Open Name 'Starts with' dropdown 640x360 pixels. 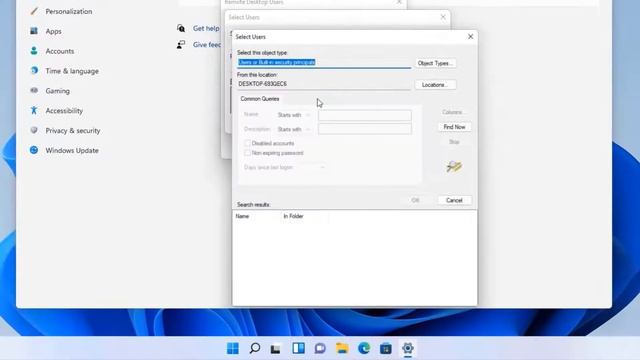[x=294, y=115]
